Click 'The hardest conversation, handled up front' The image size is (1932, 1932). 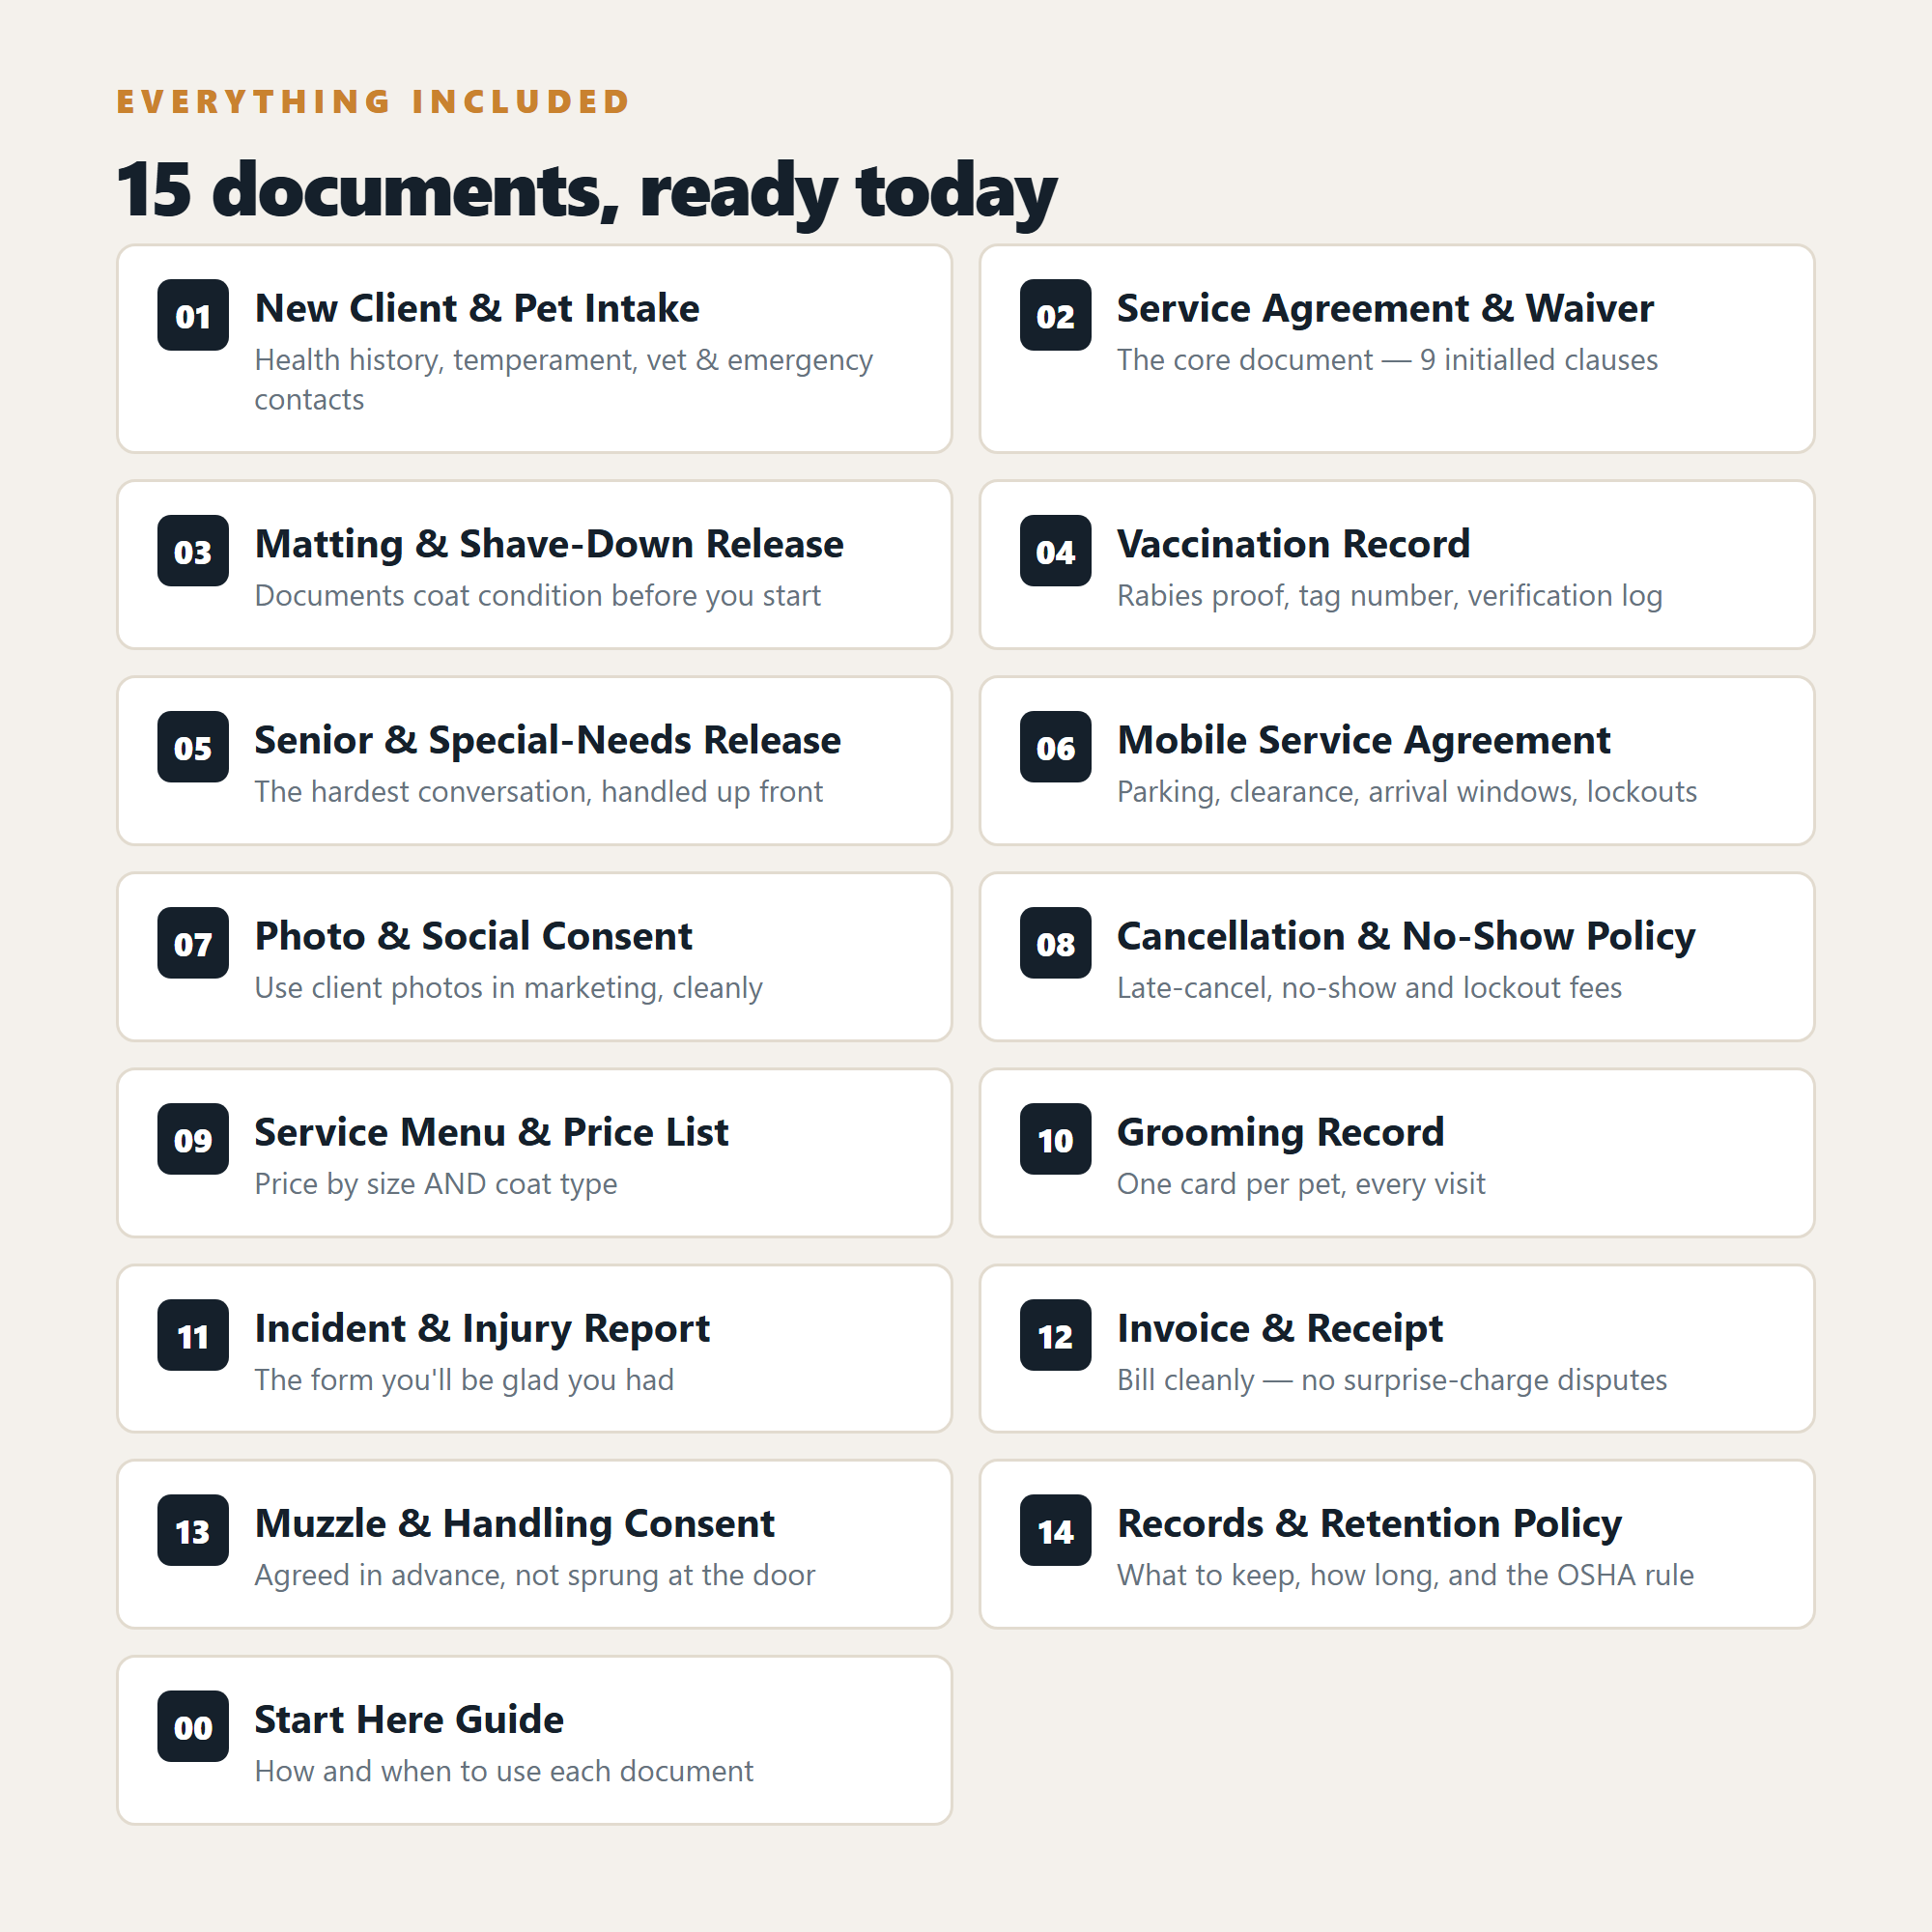point(538,791)
